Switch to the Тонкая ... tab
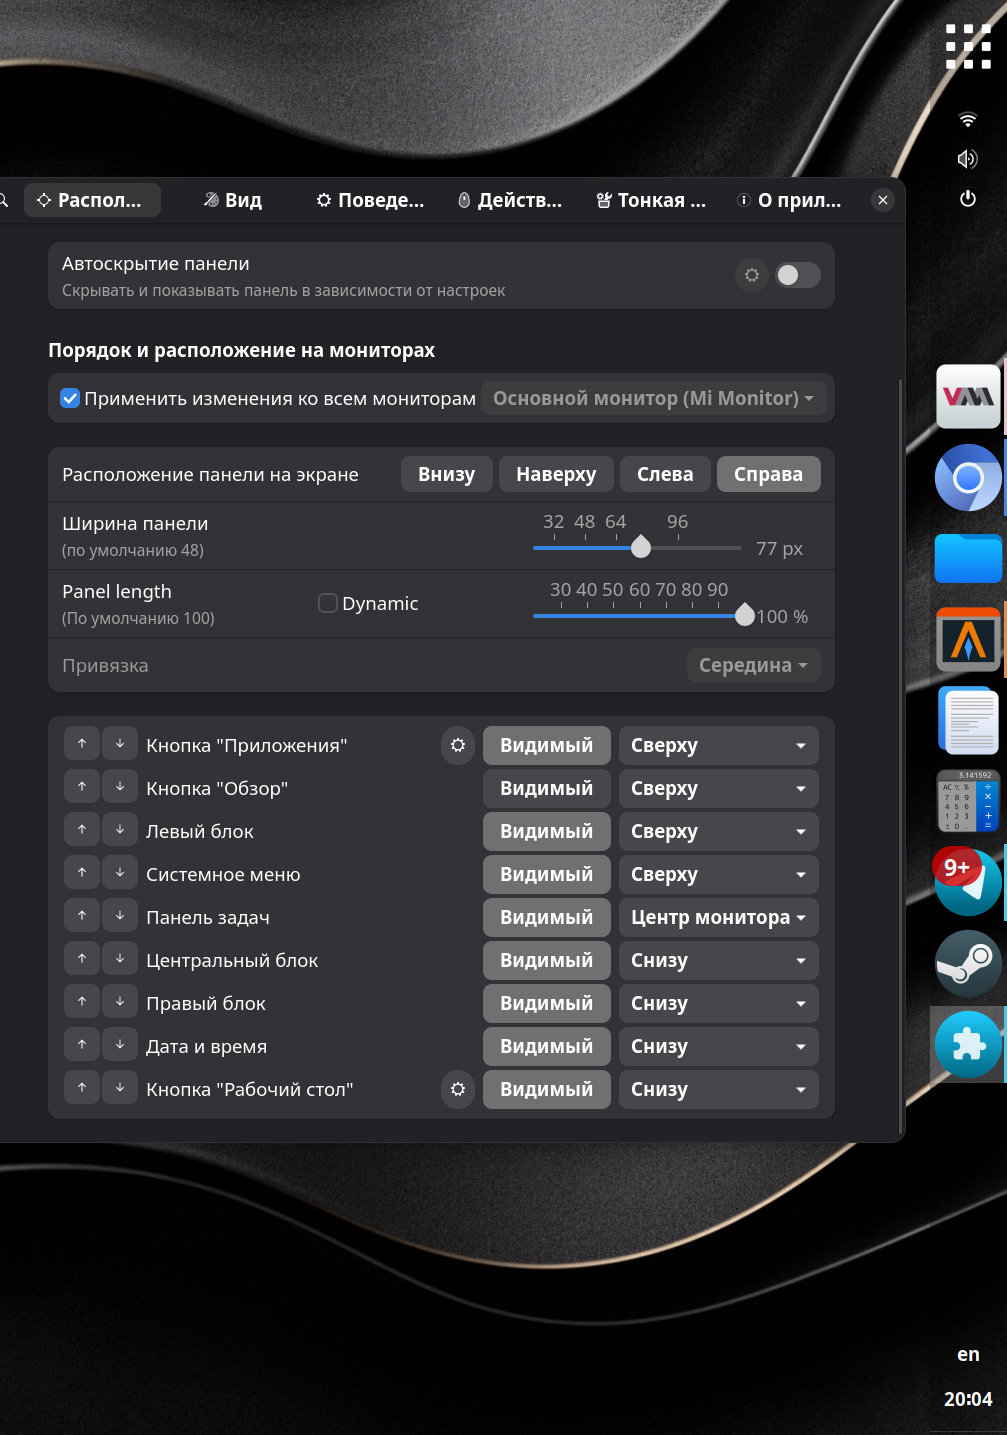 pyautogui.click(x=651, y=200)
